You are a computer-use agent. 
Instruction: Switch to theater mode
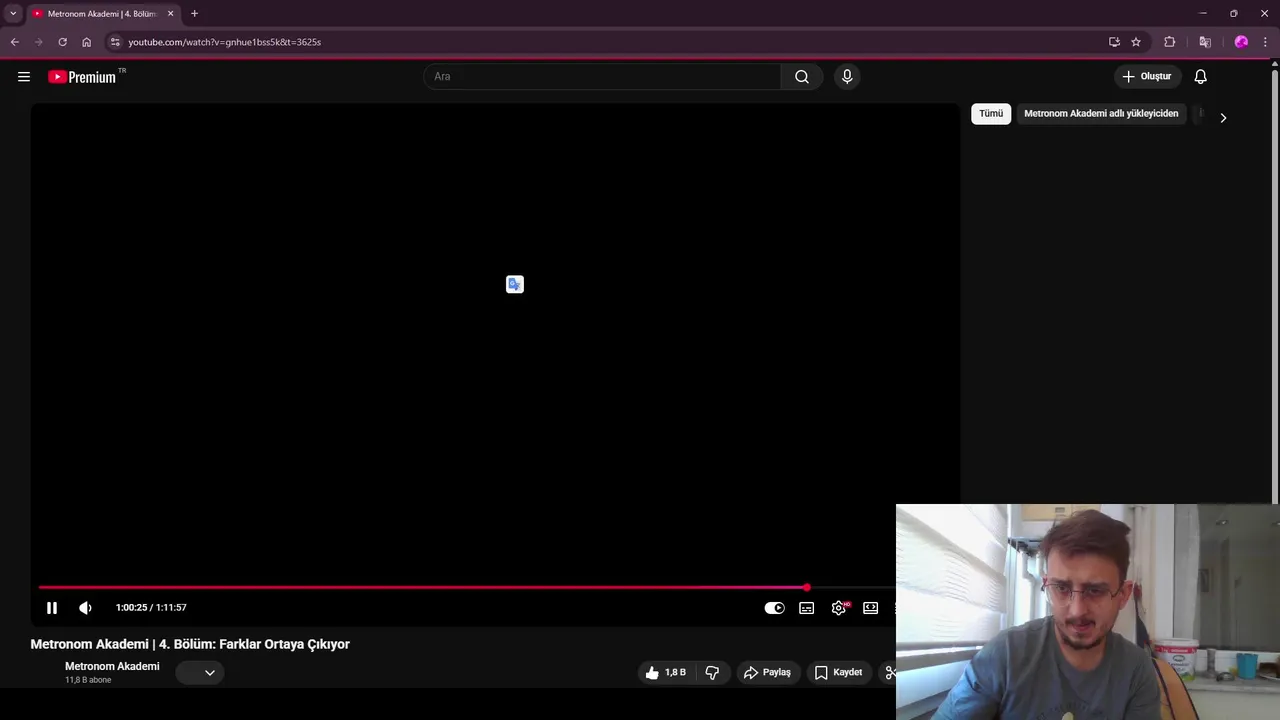[x=871, y=608]
